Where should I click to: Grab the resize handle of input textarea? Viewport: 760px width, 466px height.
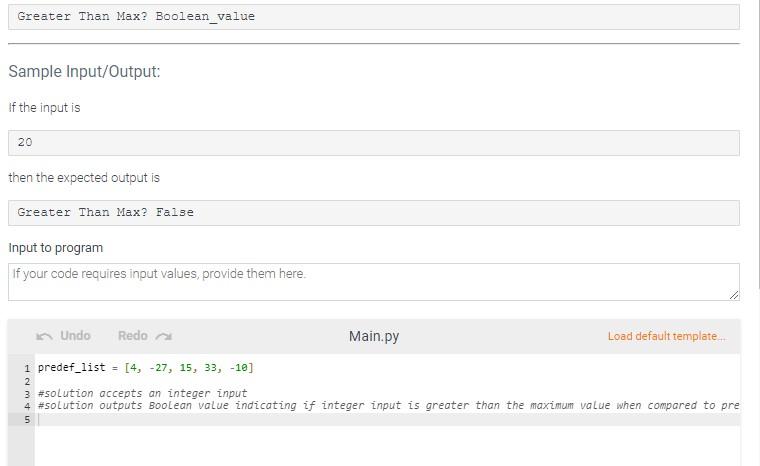click(734, 295)
